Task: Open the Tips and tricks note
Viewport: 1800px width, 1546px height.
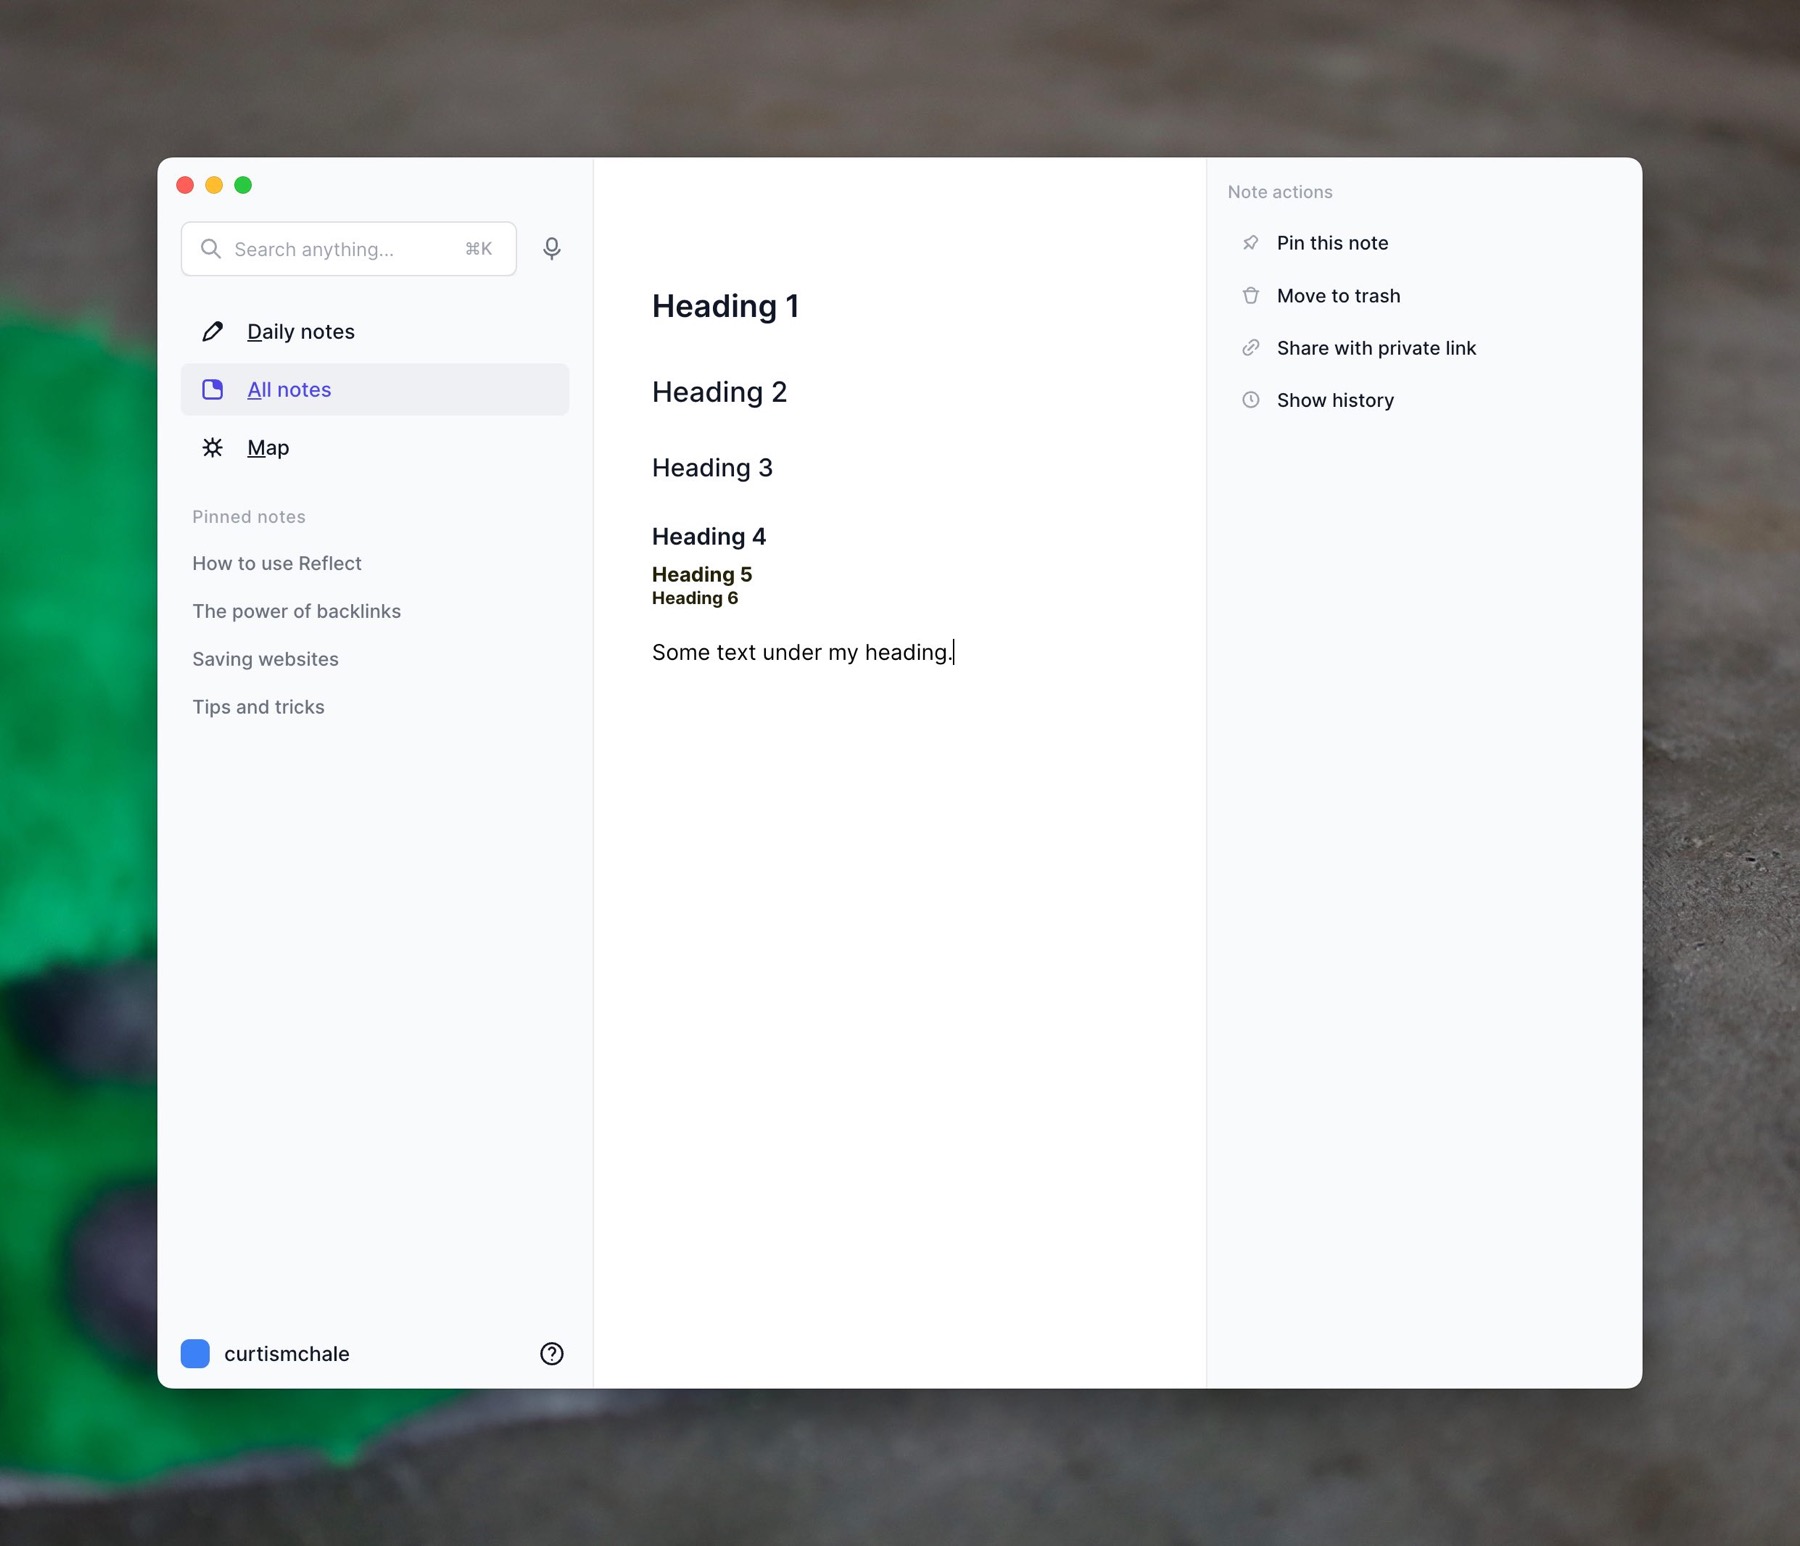Action: [258, 708]
